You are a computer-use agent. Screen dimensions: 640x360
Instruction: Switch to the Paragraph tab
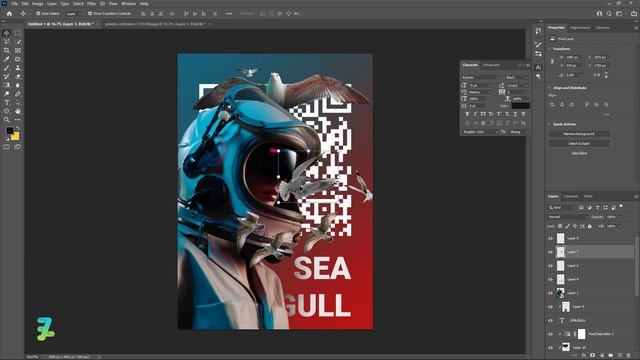pos(491,65)
